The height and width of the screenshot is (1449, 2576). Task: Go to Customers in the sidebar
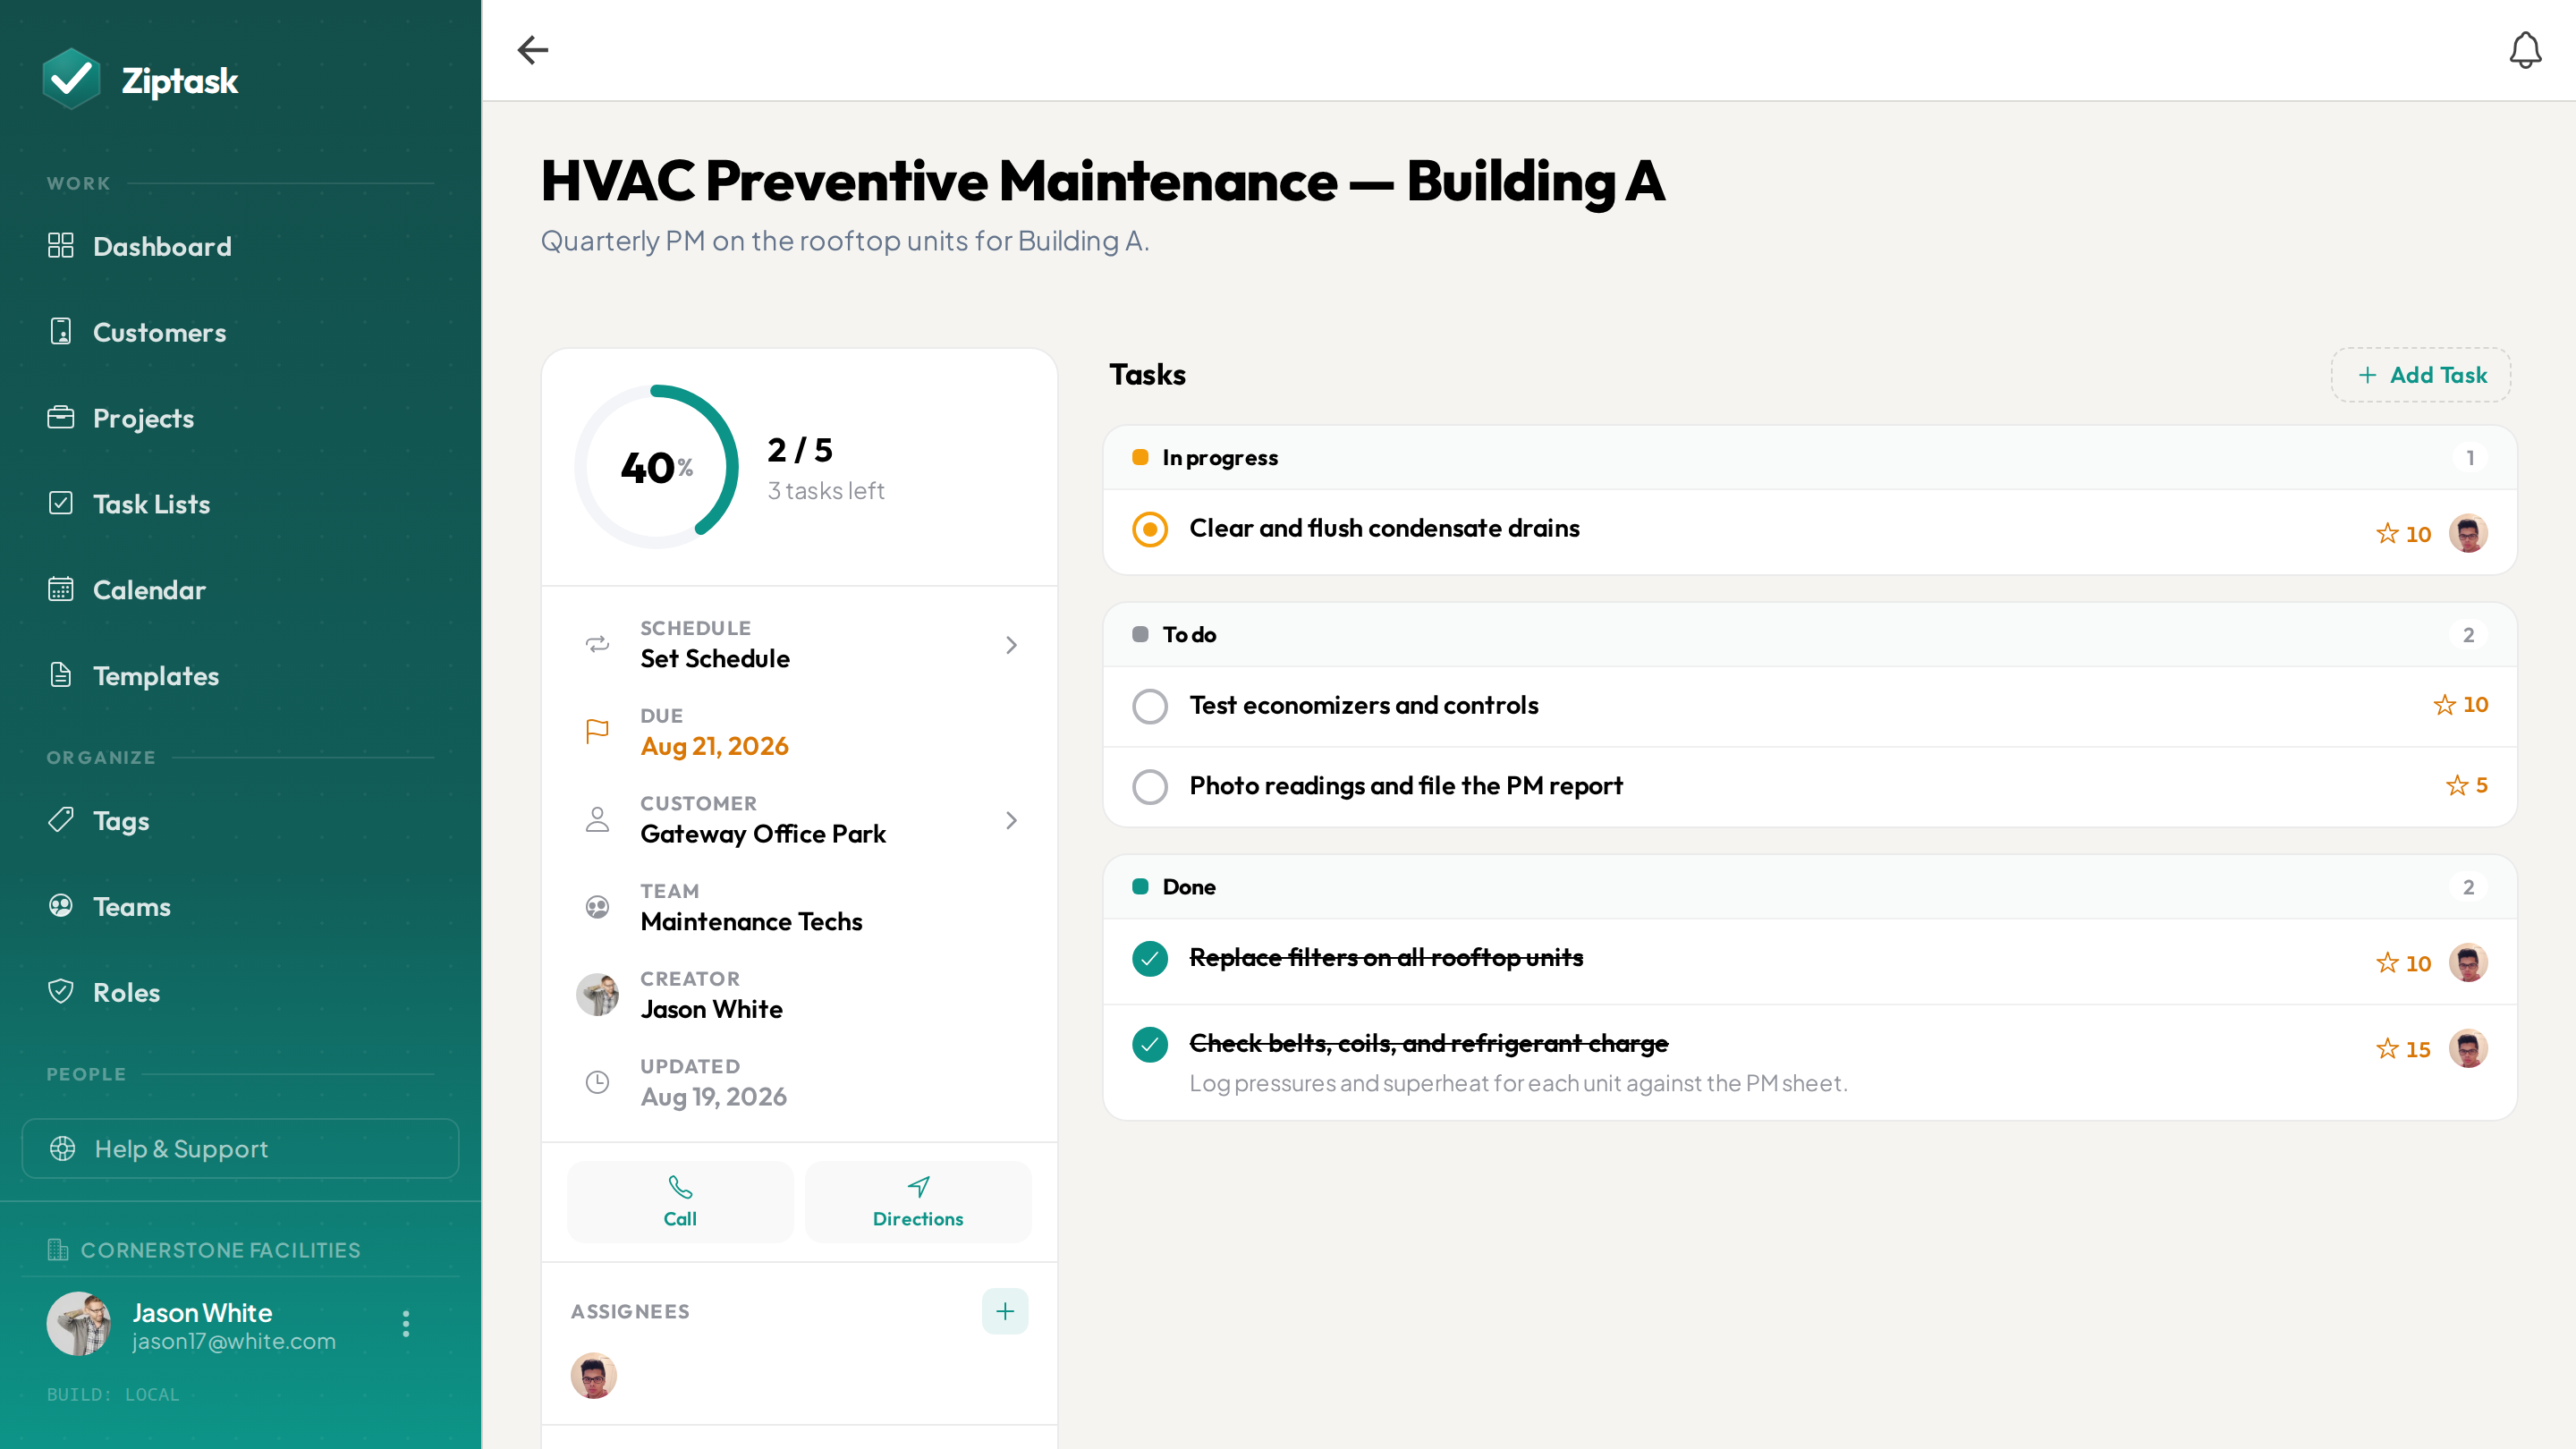(x=240, y=332)
